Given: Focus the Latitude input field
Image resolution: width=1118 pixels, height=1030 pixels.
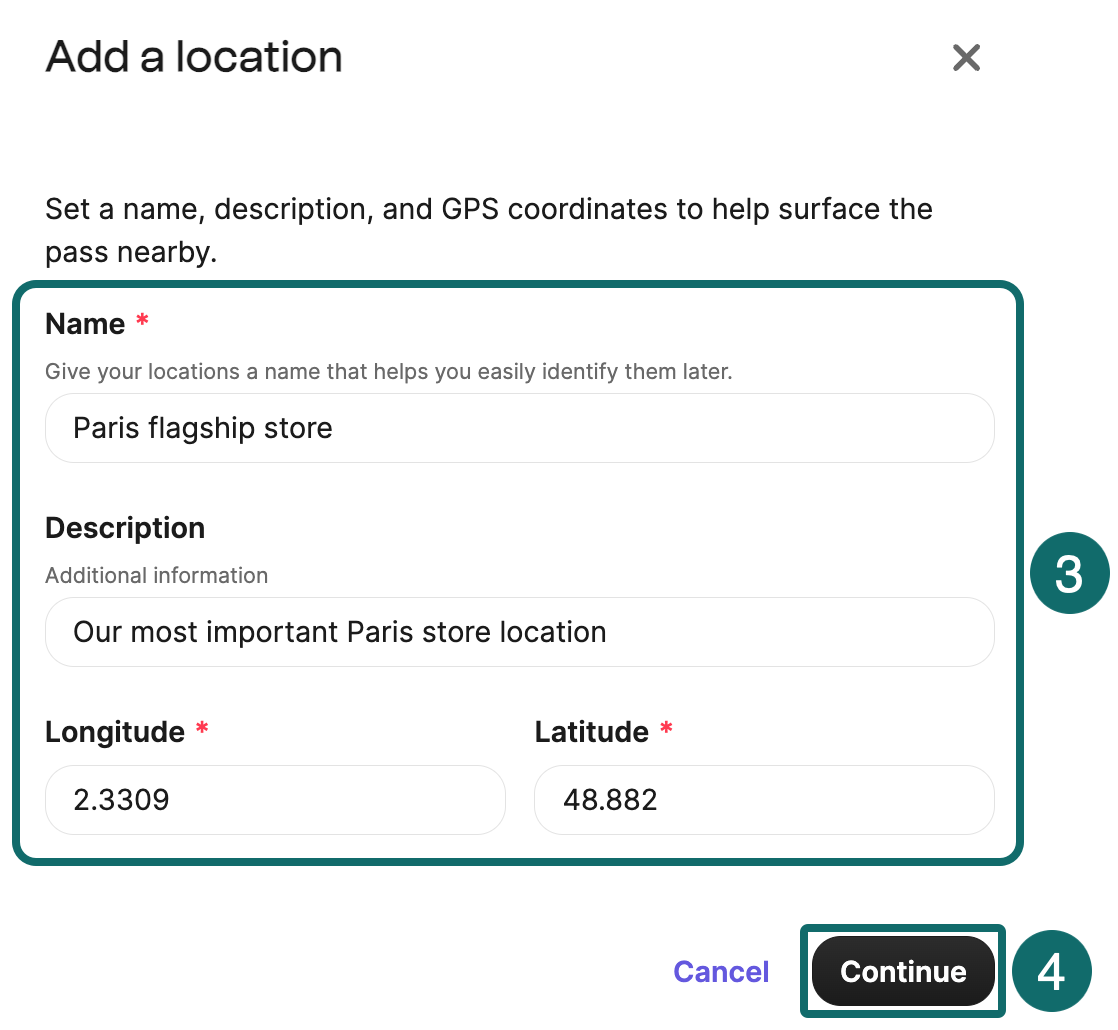Looking at the screenshot, I should pos(764,800).
